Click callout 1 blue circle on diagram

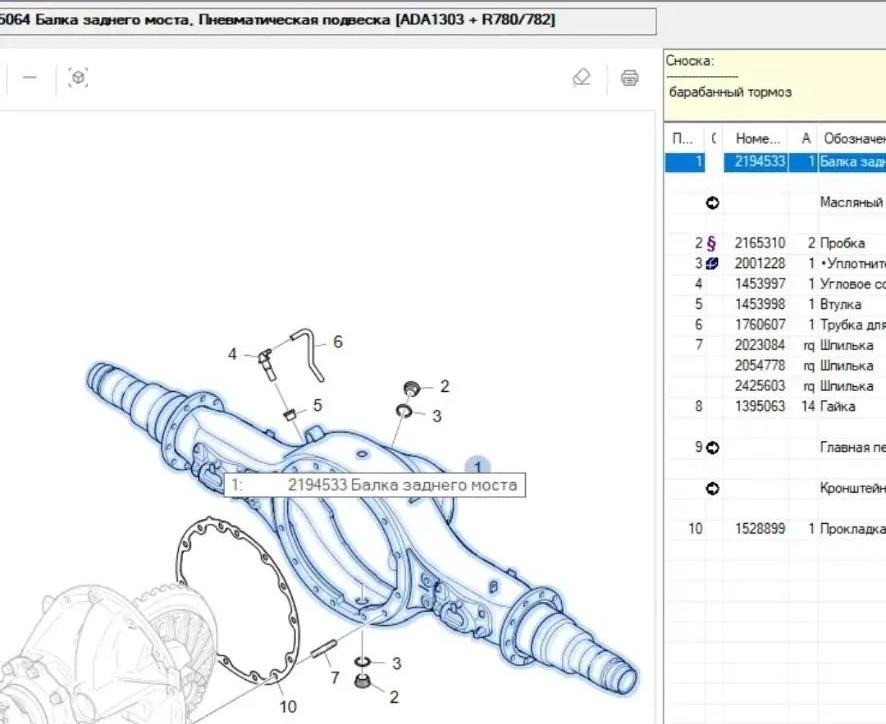[477, 467]
